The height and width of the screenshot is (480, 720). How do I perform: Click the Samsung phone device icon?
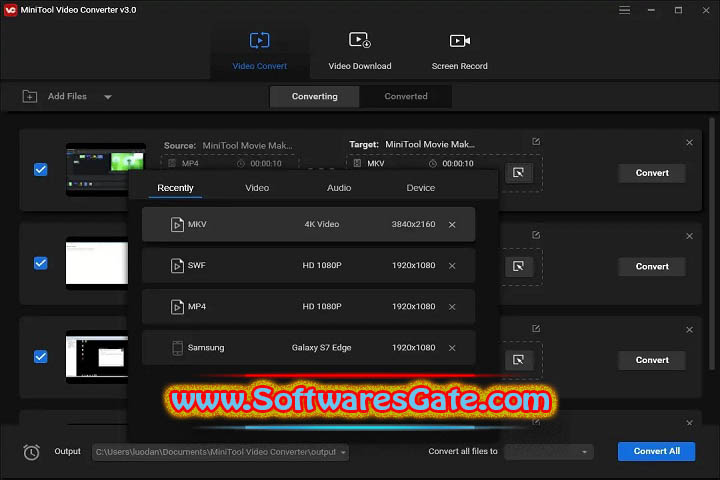(177, 348)
